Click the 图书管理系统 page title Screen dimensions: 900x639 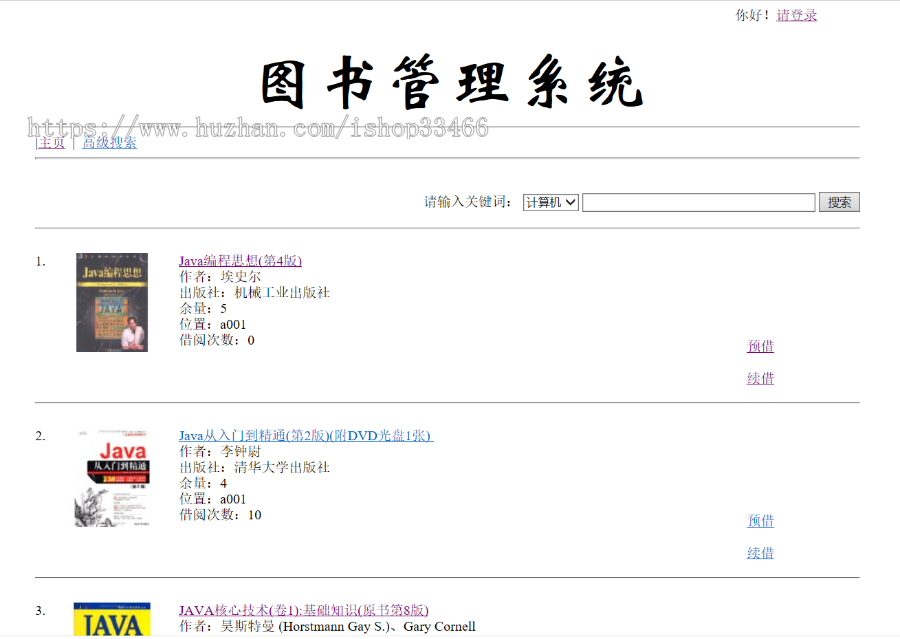coord(449,82)
